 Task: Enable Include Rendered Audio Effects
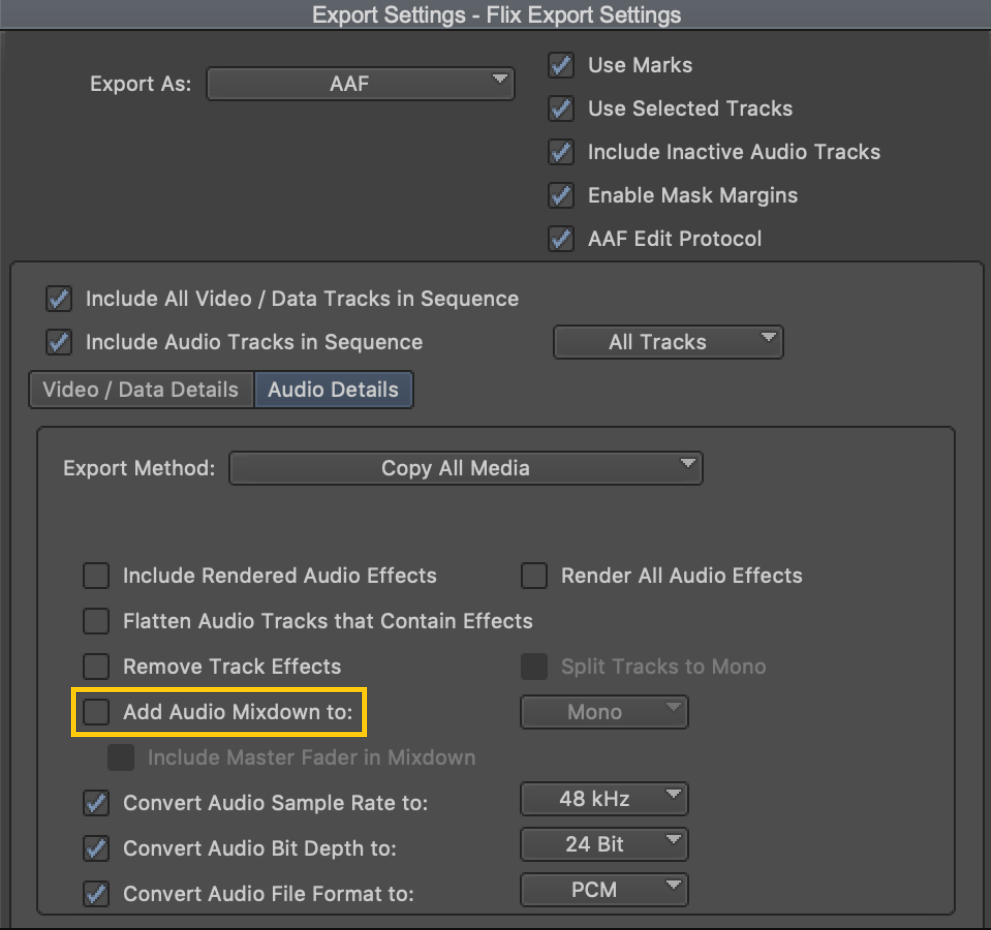(x=96, y=576)
